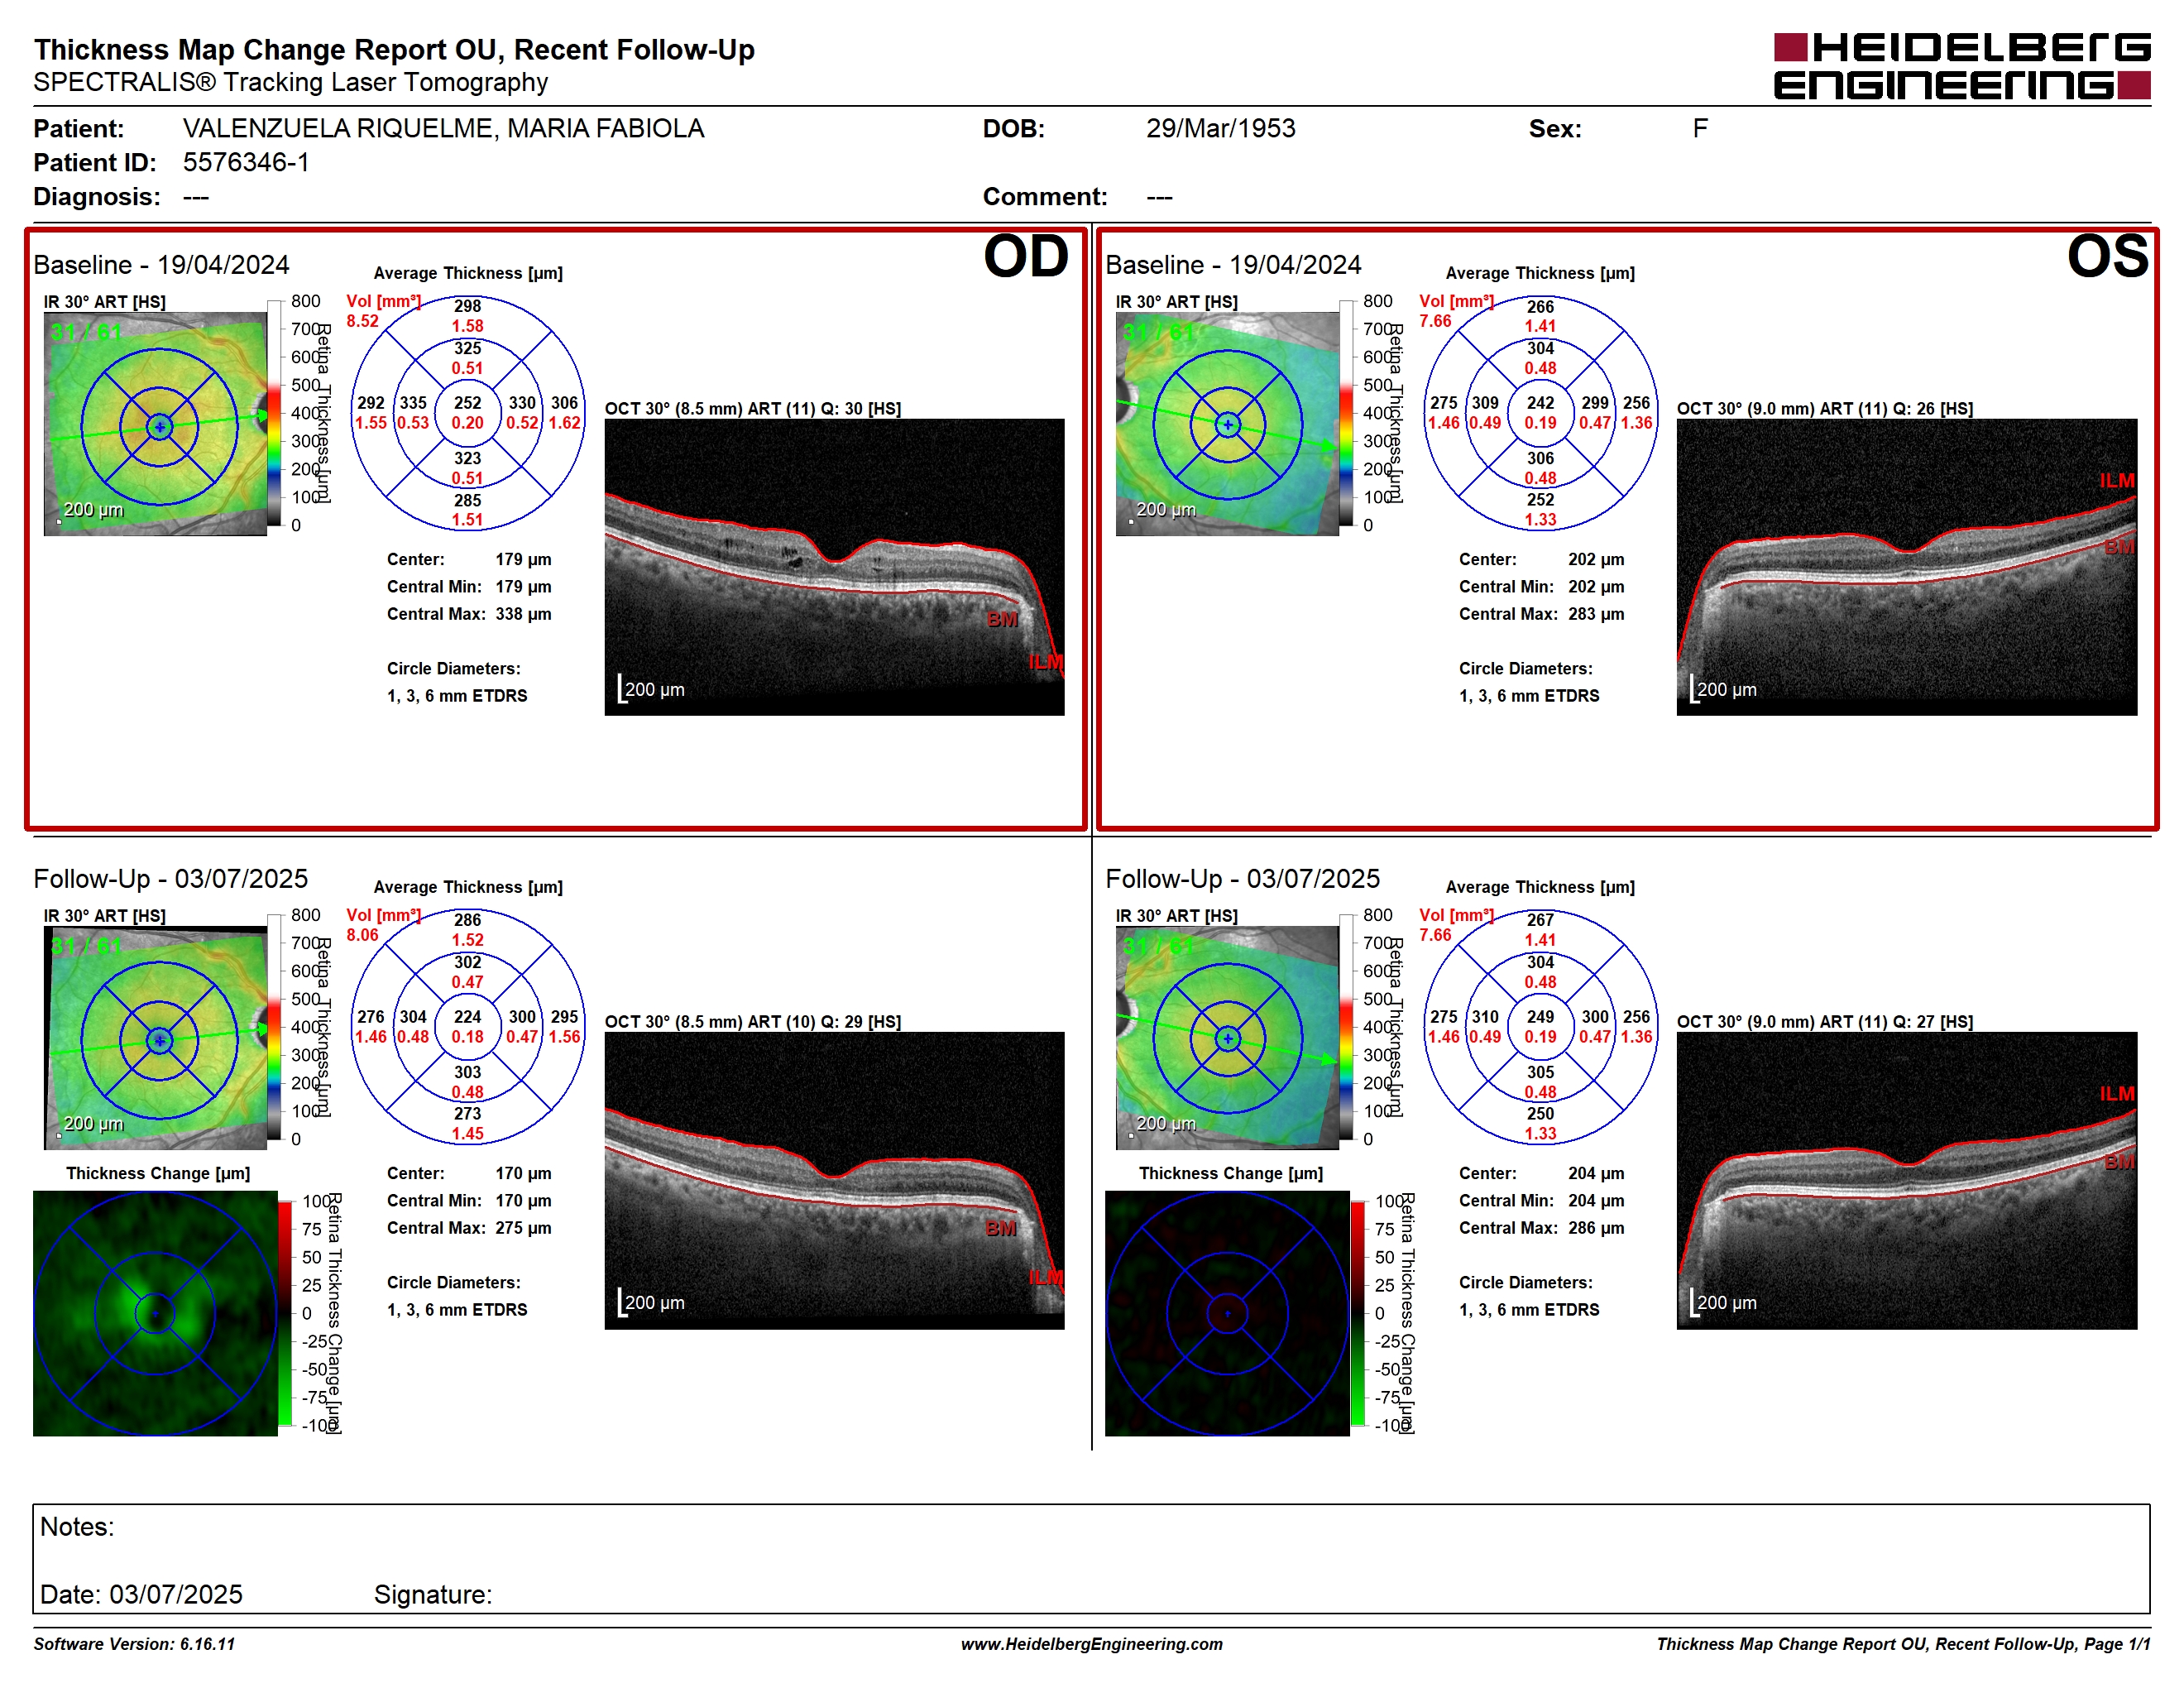
Task: Click the patient ID 5576346-1
Action: click(246, 162)
